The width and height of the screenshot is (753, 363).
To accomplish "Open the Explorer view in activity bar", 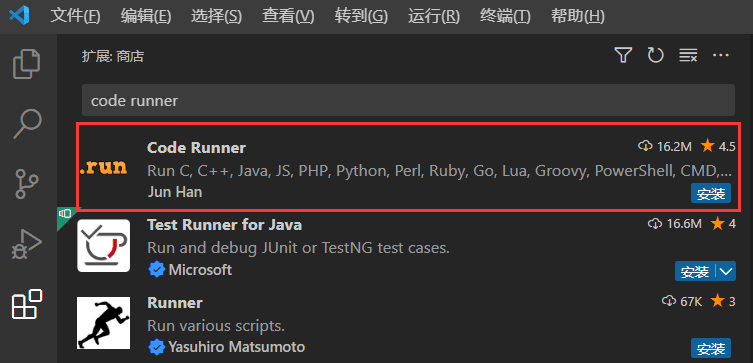I will pyautogui.click(x=27, y=63).
